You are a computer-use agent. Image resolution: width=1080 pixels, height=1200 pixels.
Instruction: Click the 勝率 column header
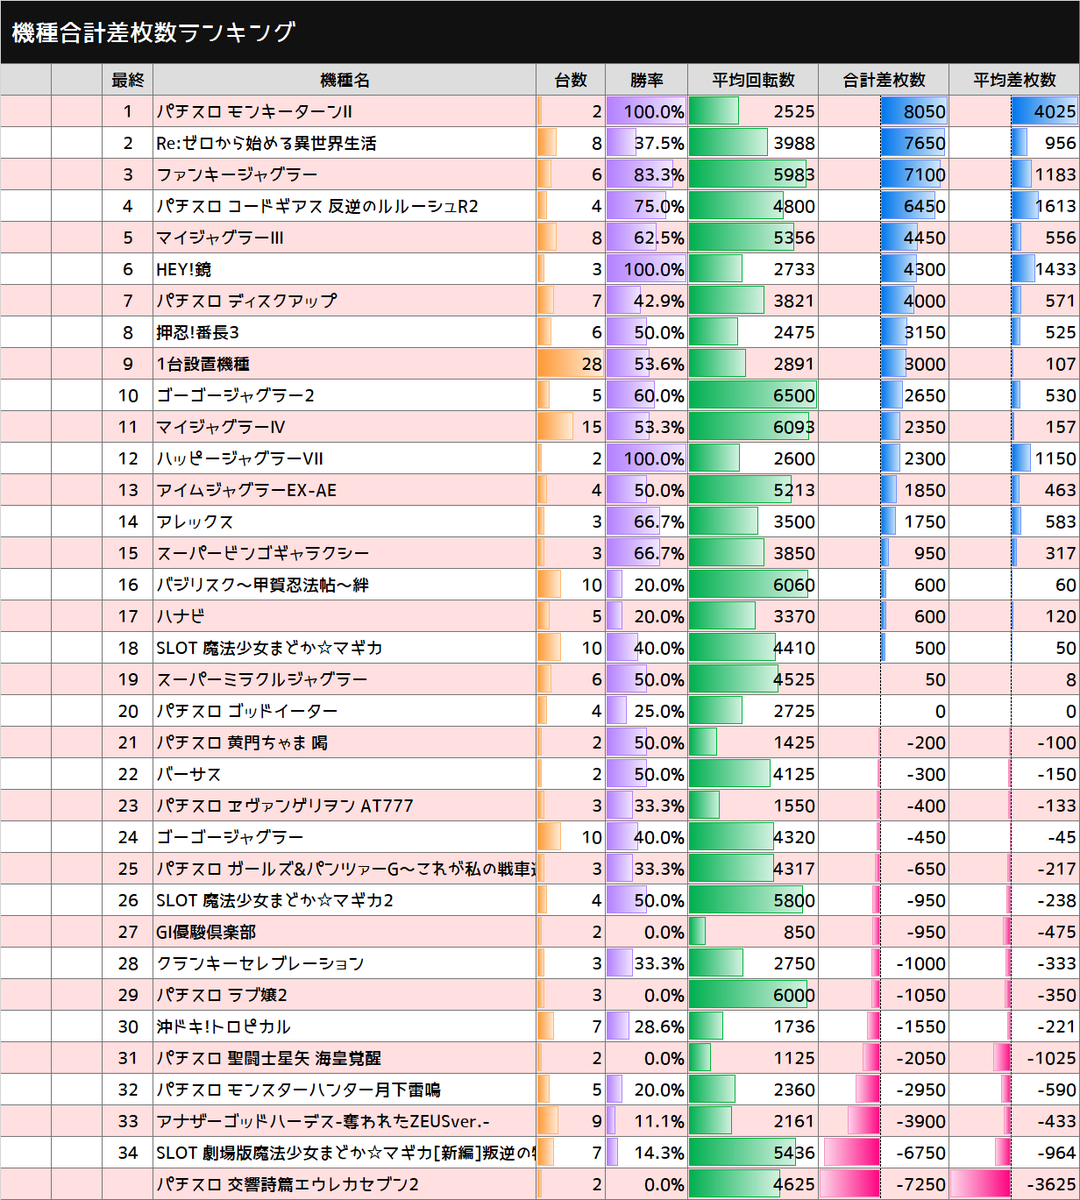coord(647,80)
